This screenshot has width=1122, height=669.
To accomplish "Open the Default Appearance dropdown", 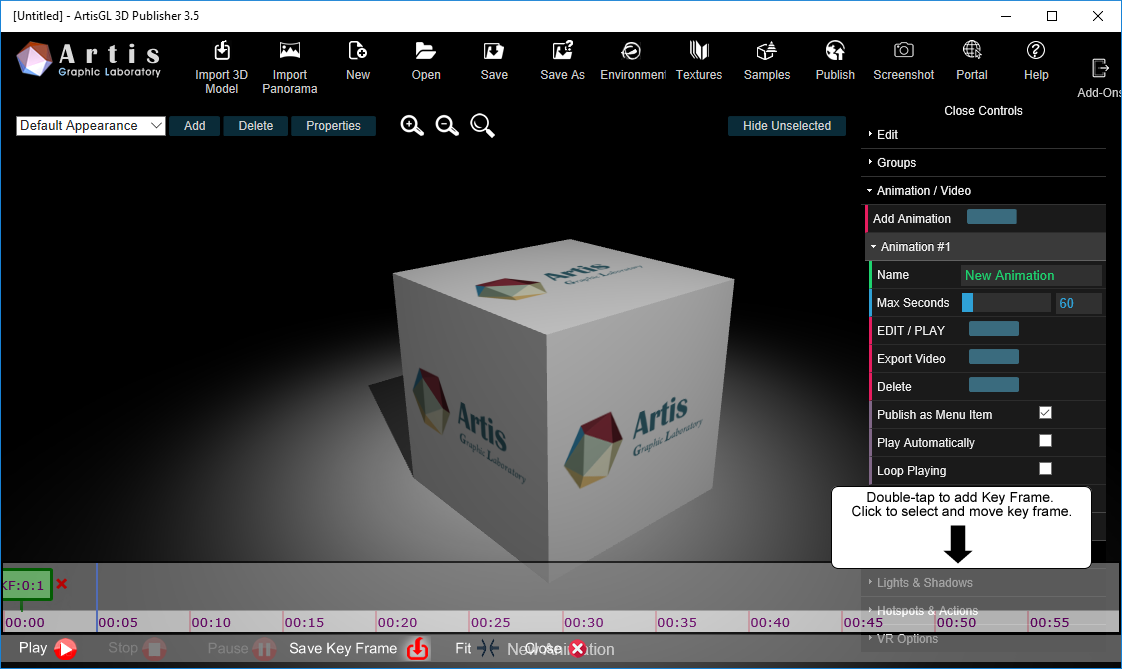I will click(91, 126).
